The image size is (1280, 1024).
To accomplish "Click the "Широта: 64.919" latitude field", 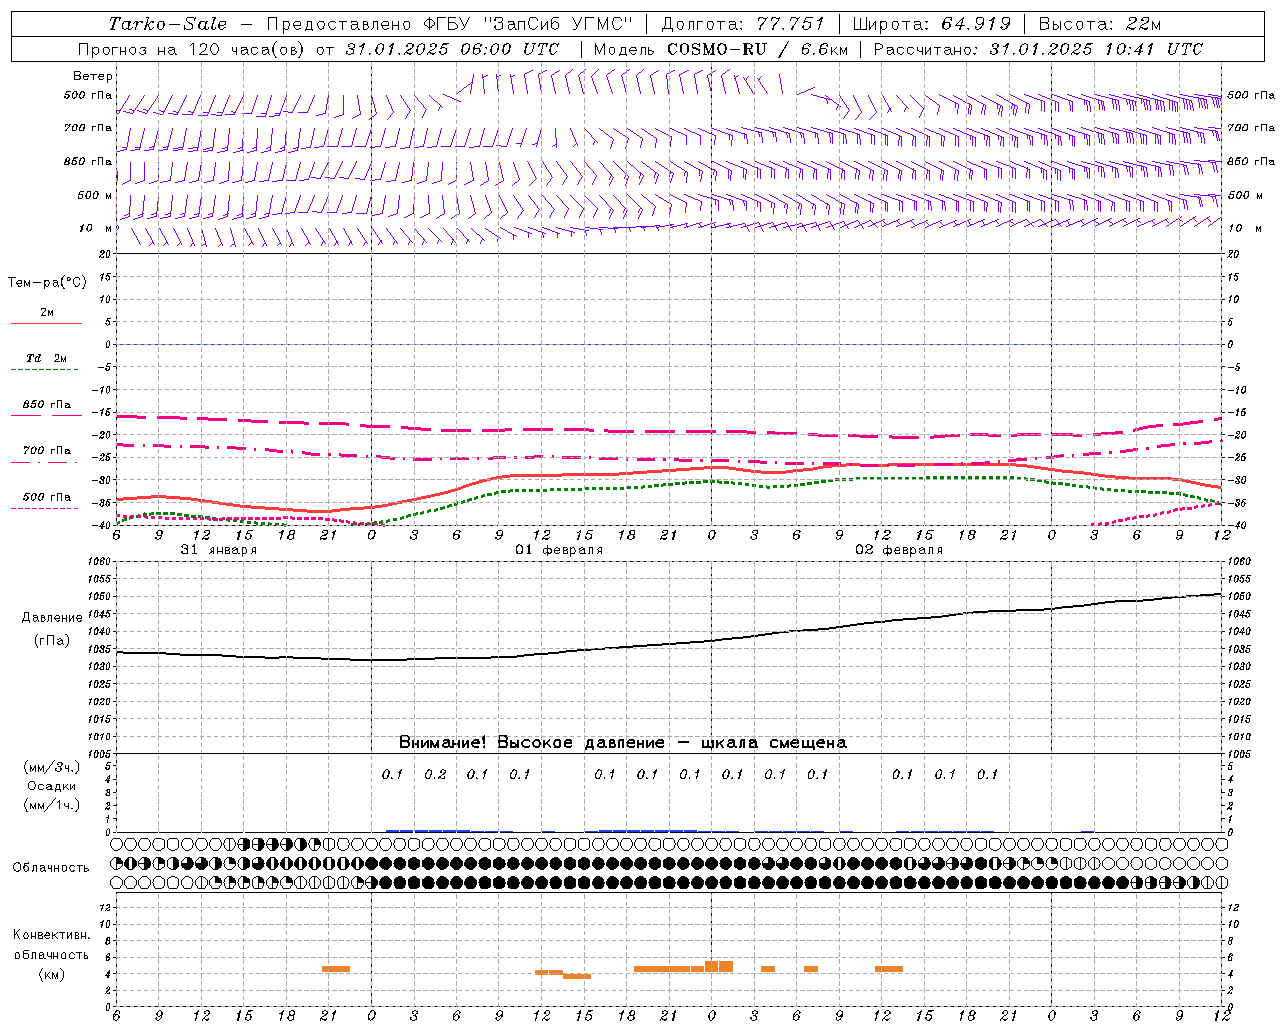I will pos(932,24).
